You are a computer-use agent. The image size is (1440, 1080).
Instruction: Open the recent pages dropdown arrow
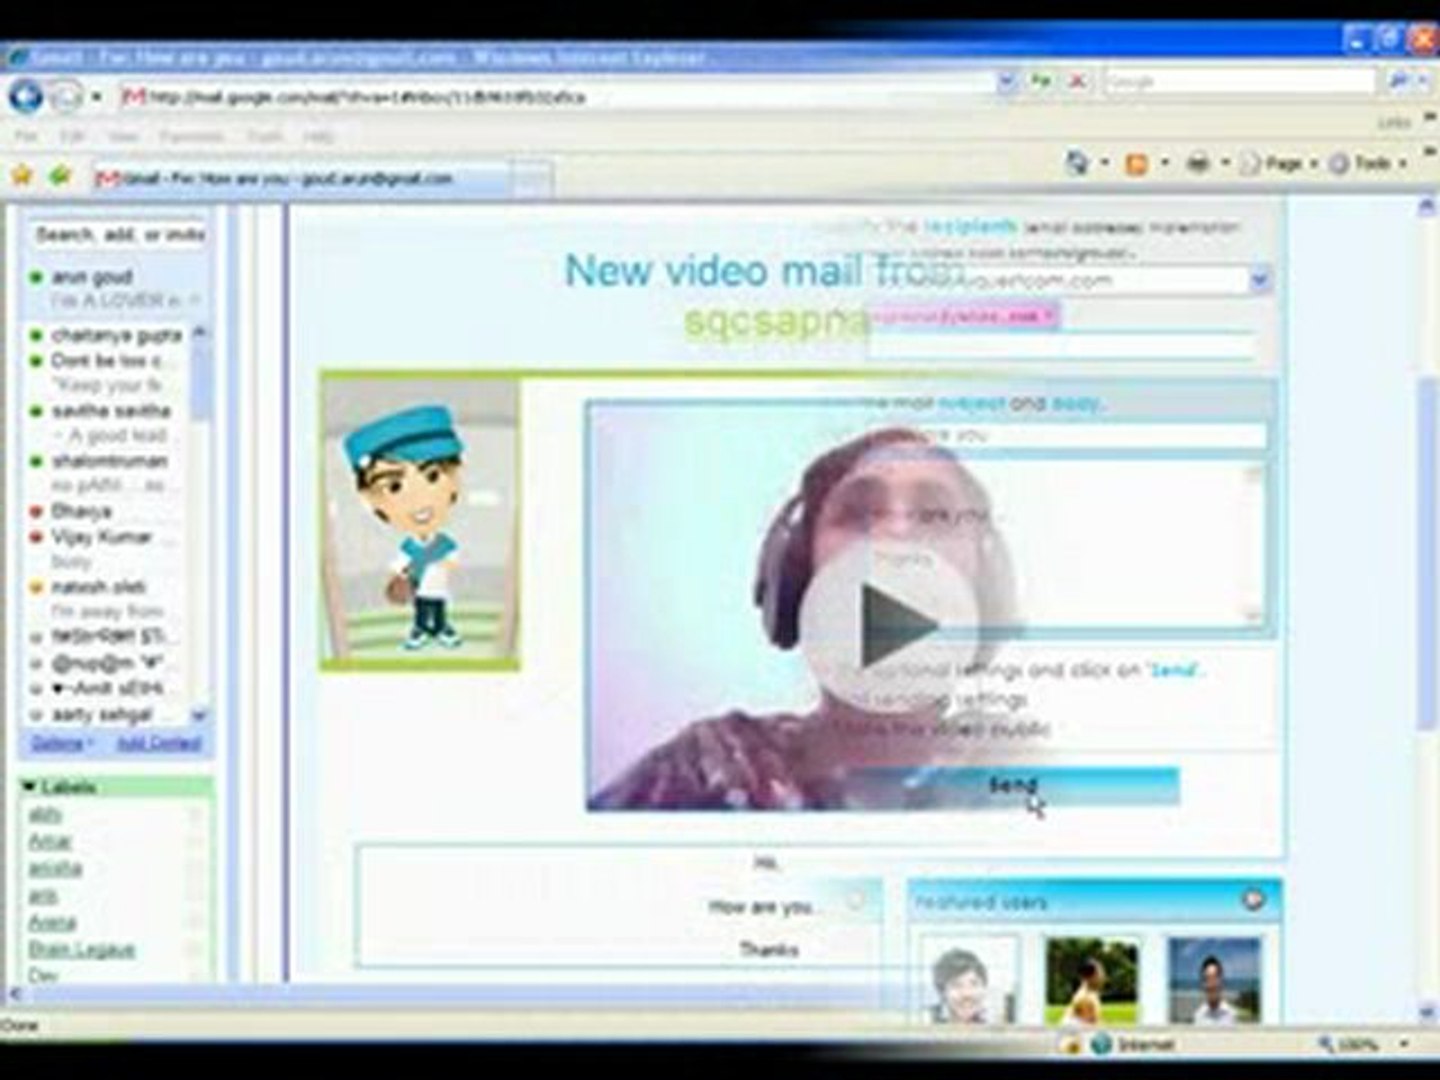click(x=97, y=97)
